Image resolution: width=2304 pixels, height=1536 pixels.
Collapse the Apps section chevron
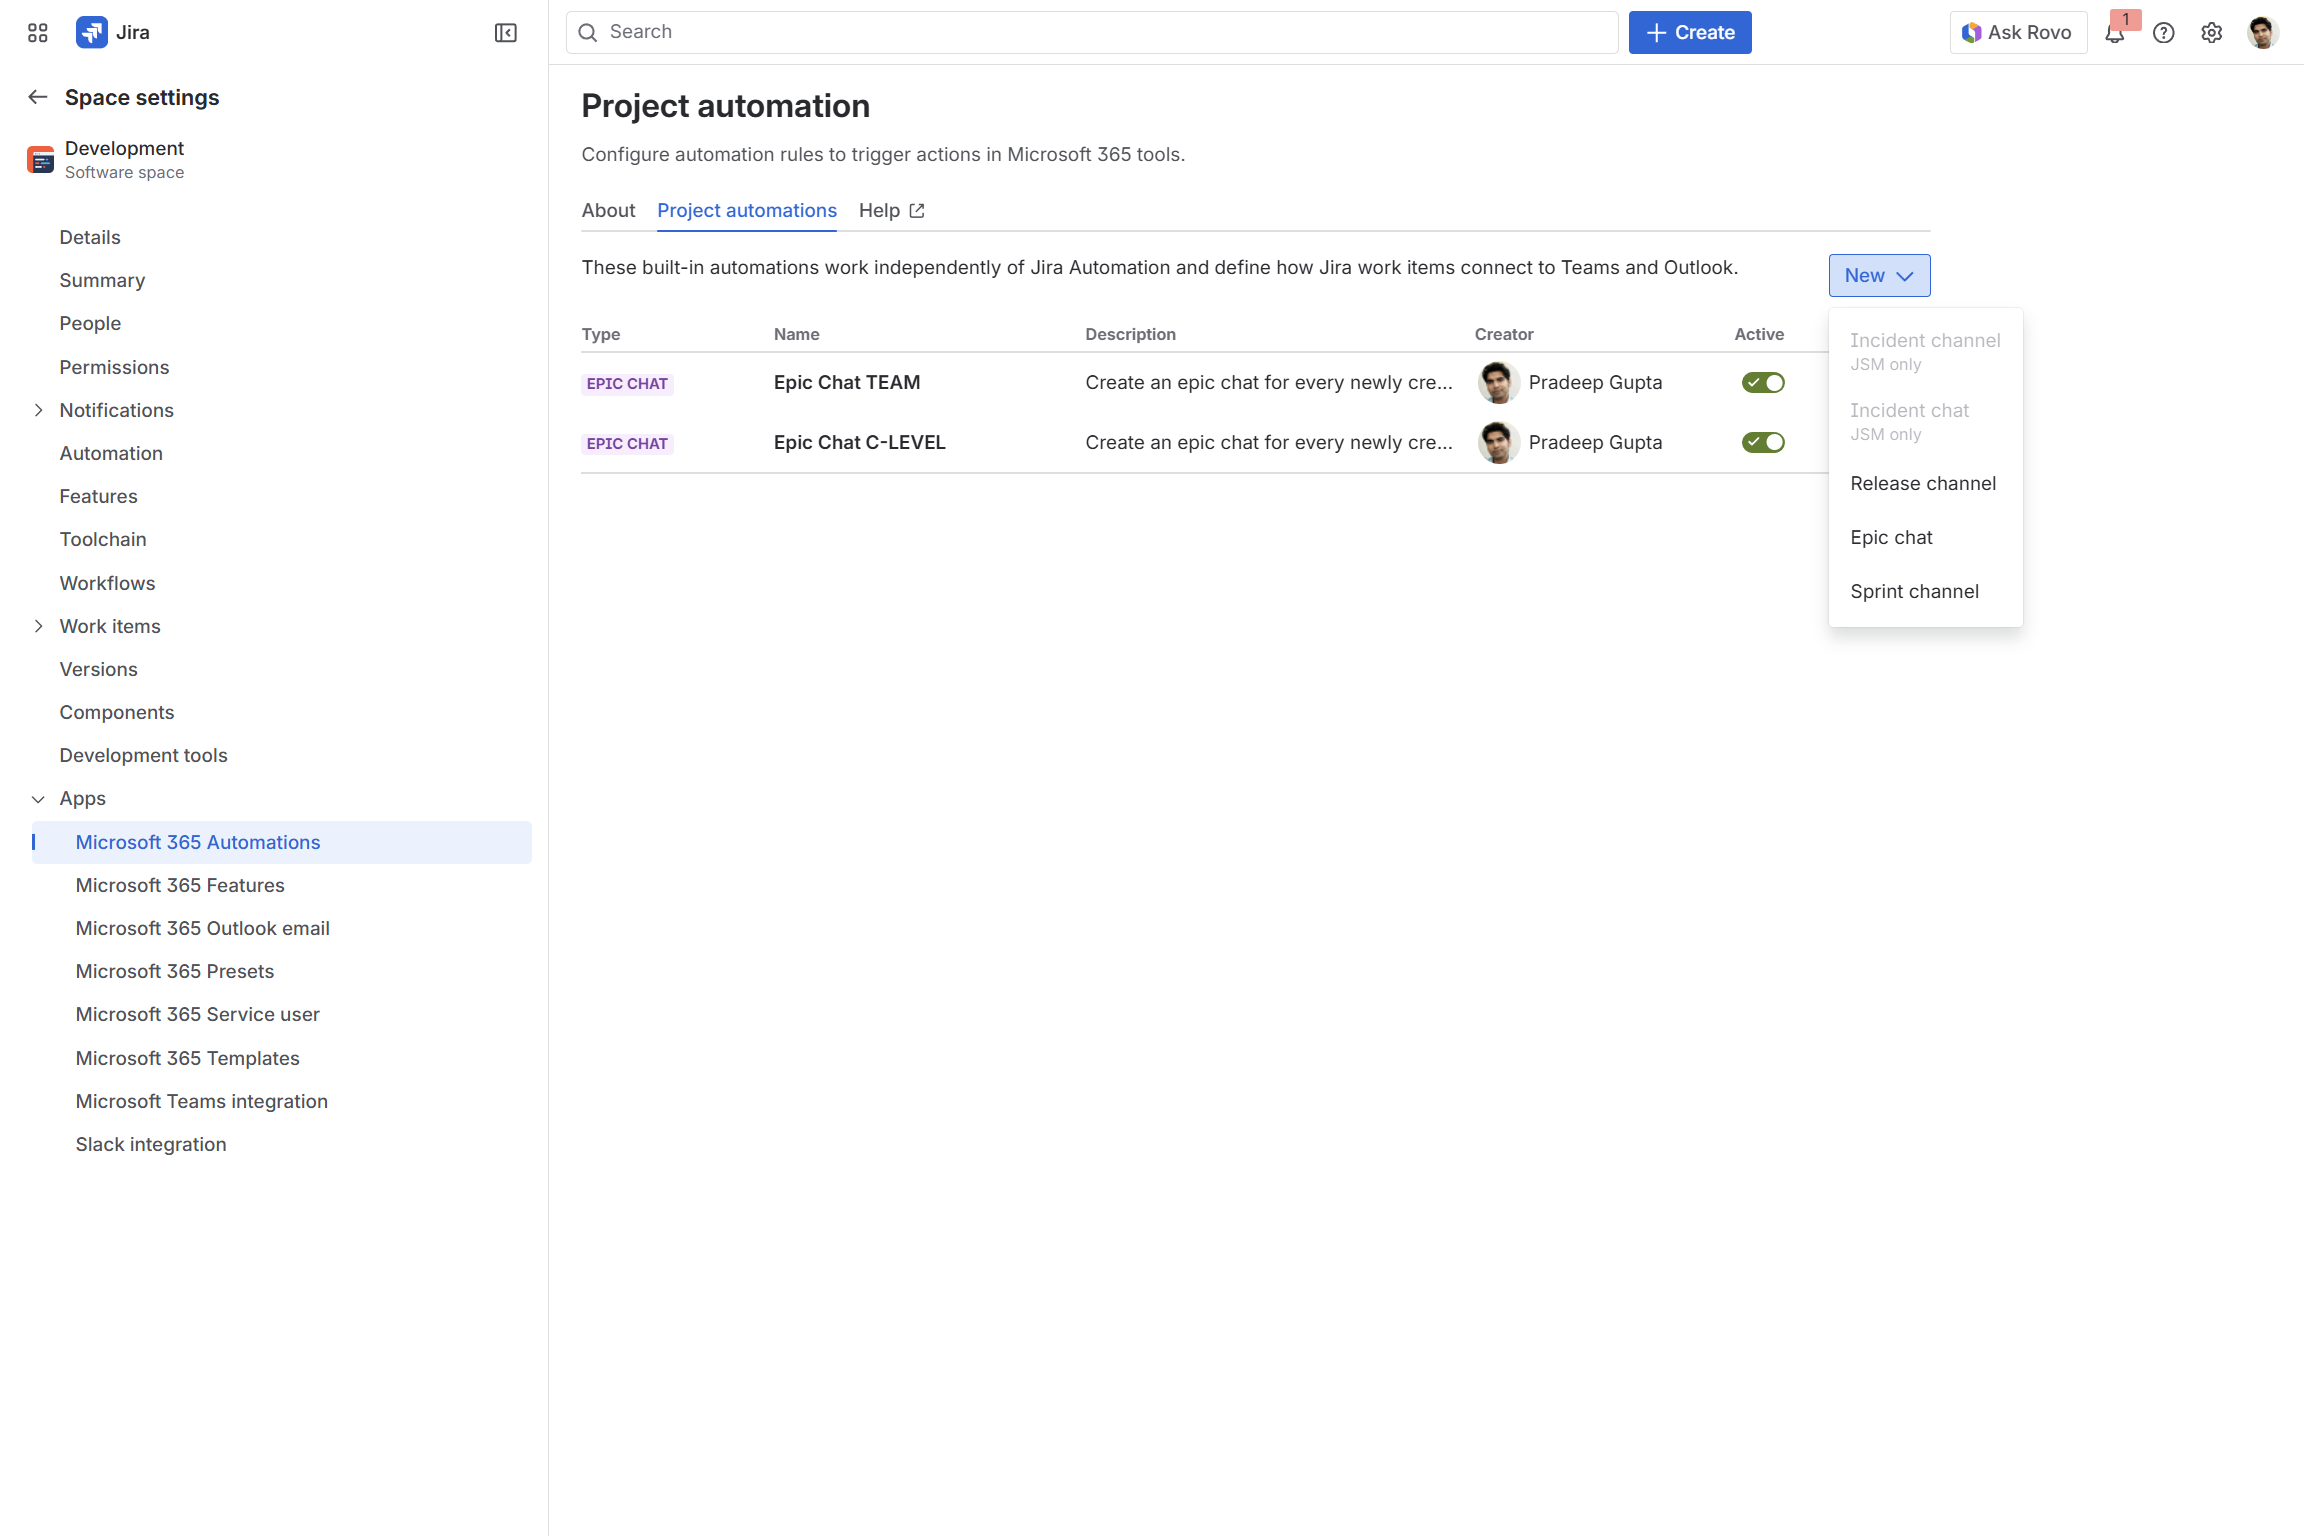(x=38, y=799)
